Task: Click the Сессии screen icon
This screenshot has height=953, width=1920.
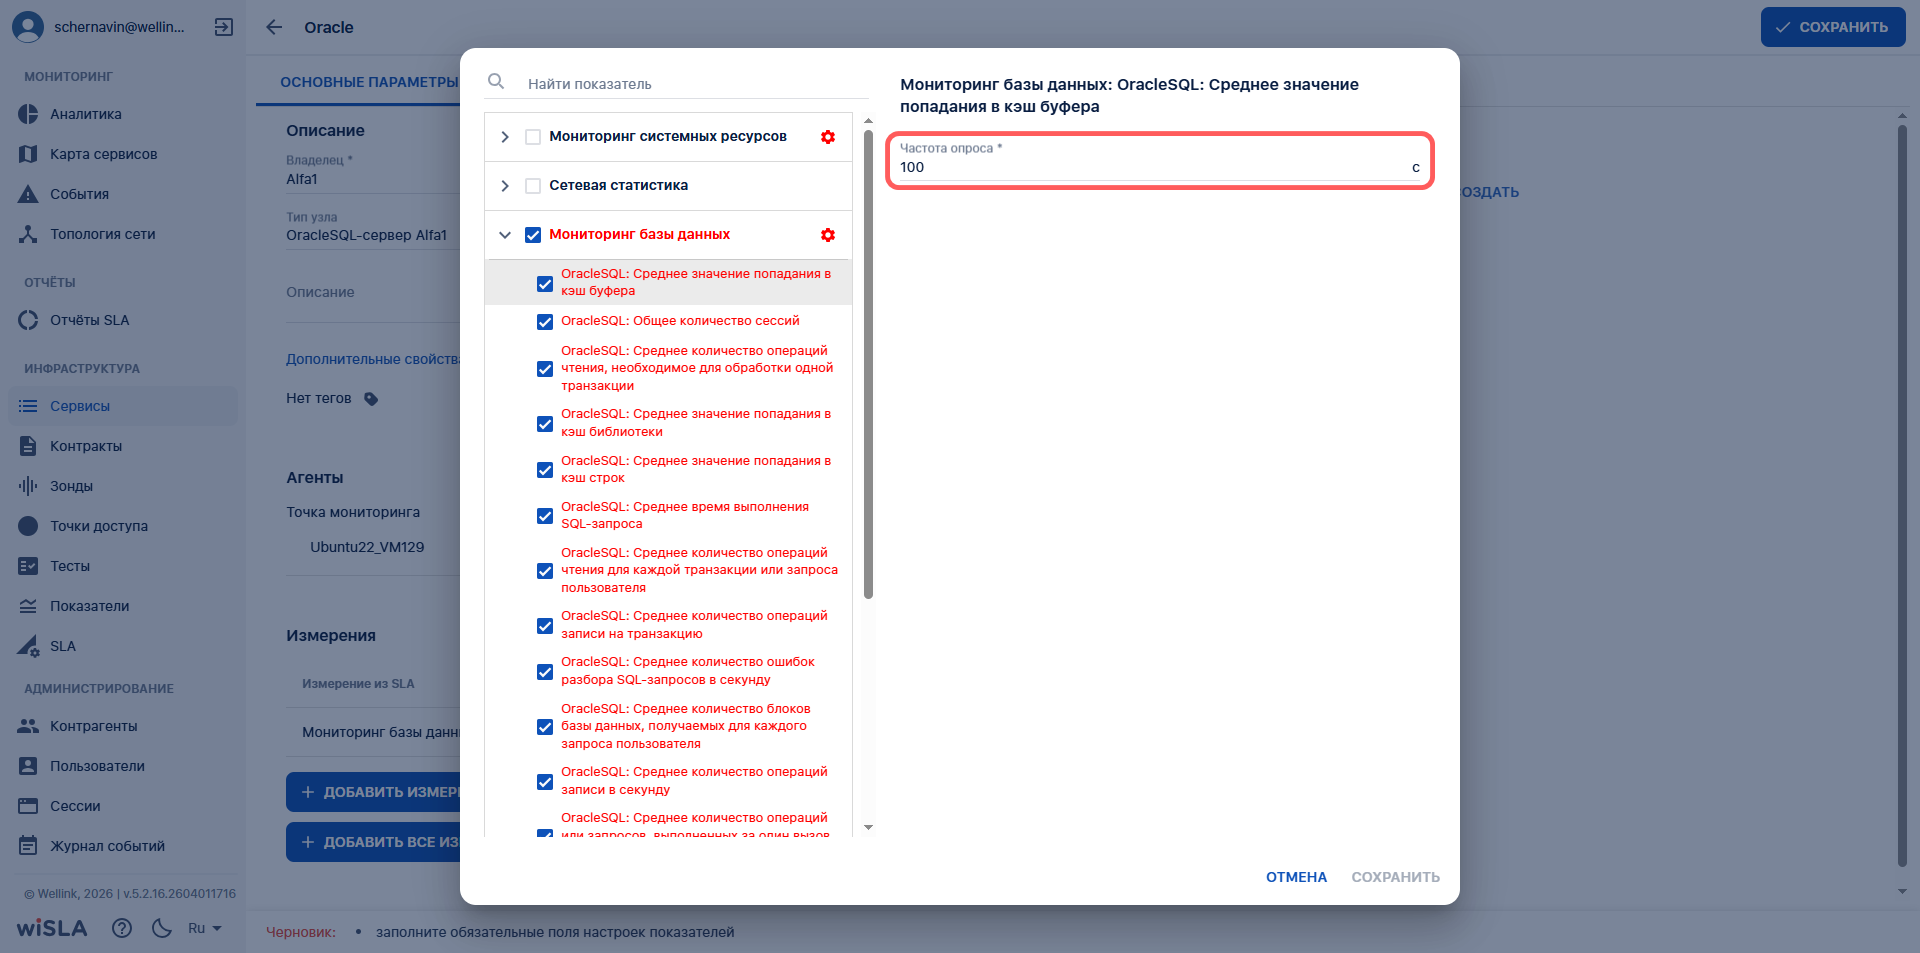Action: [28, 806]
